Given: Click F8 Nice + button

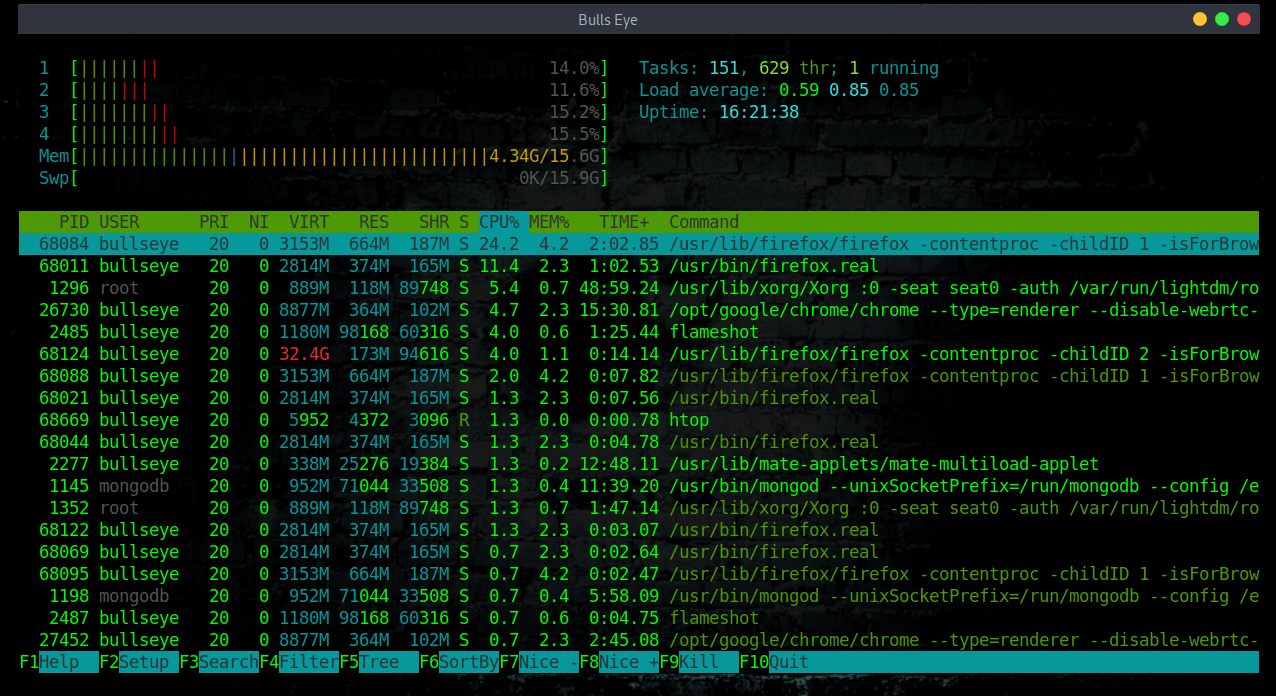Looking at the screenshot, I should tap(618, 662).
